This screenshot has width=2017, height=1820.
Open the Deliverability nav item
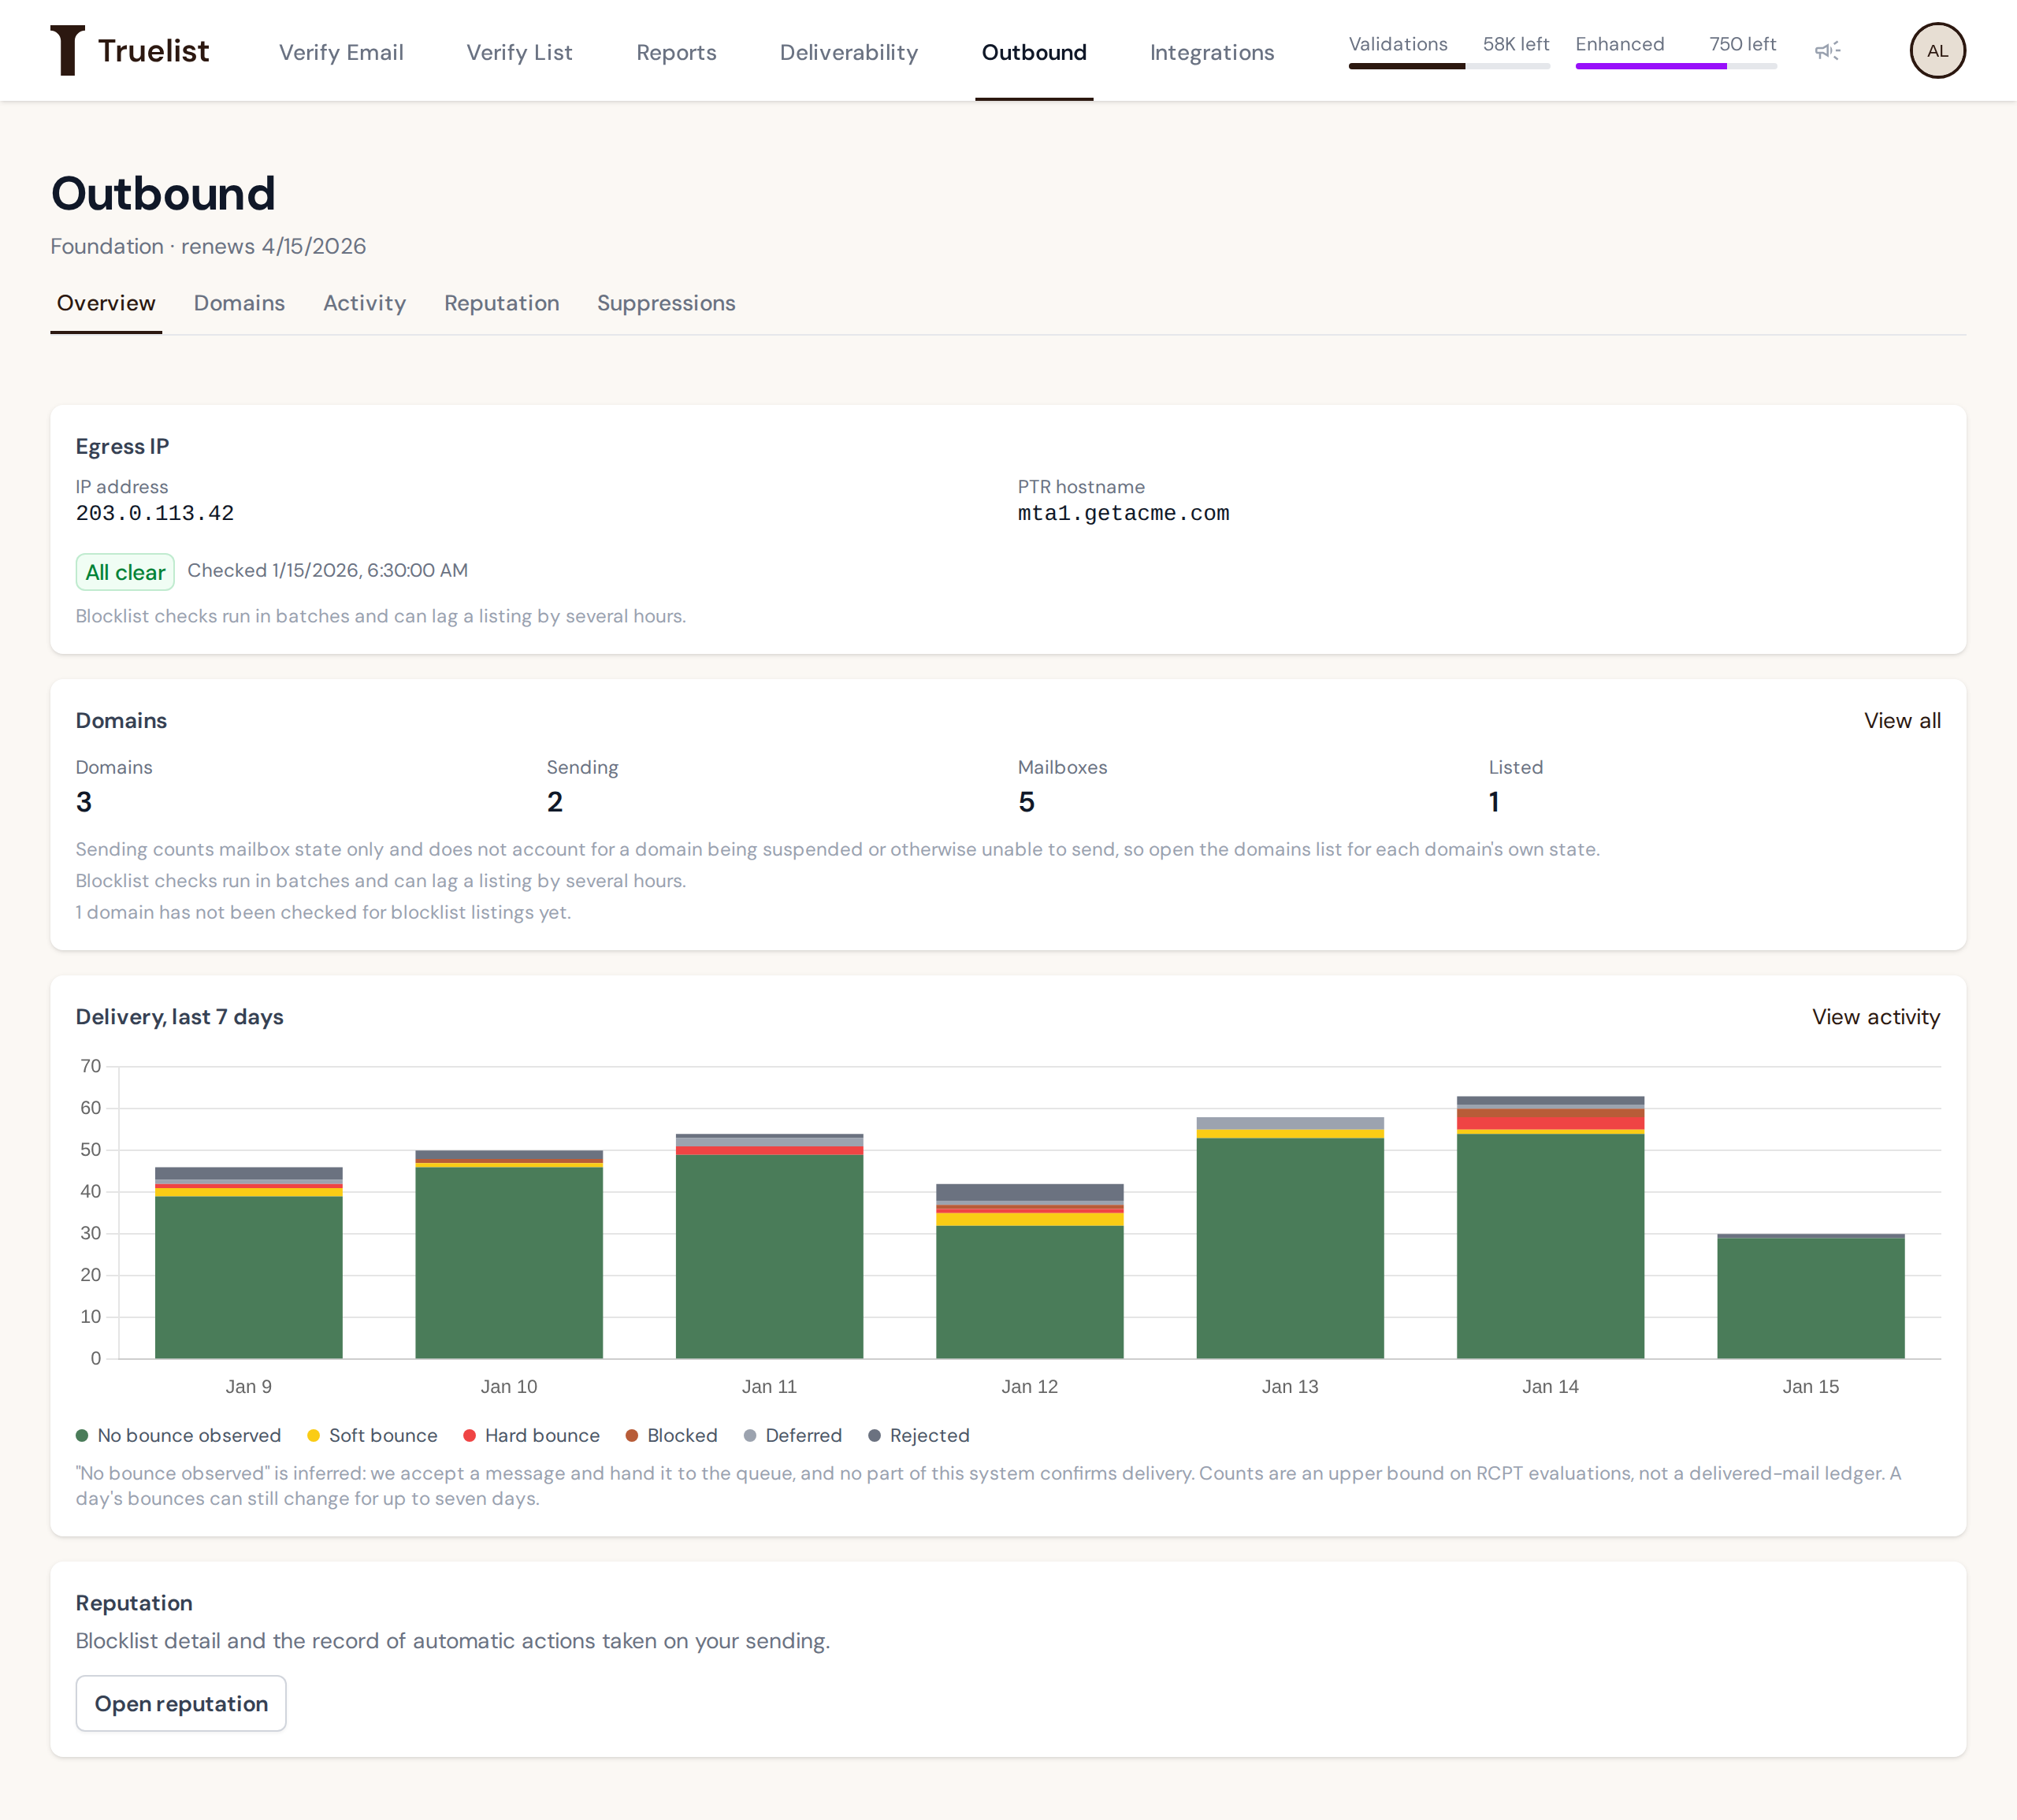848,52
